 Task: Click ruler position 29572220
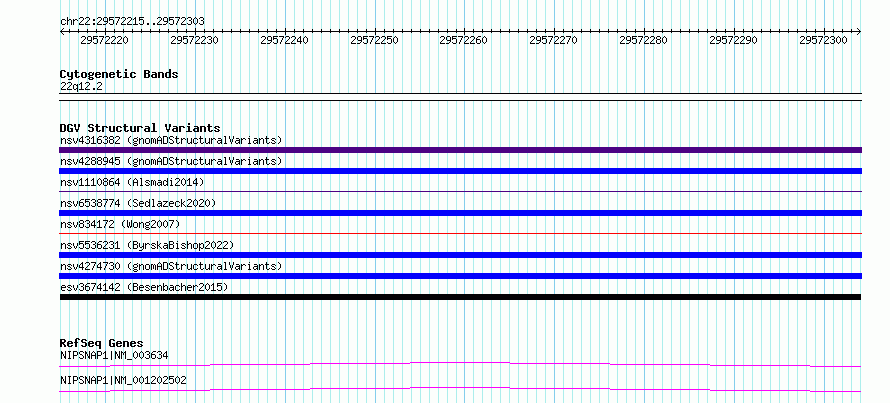104,40
